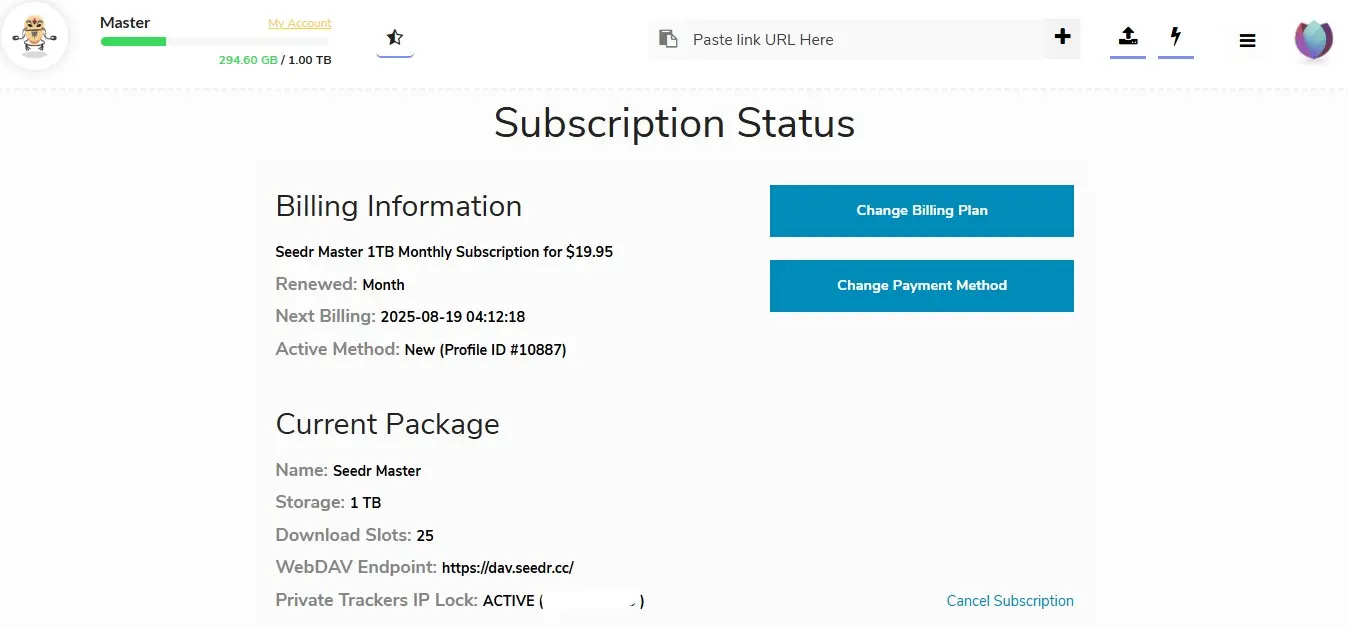Click the Download Slots value 25

425,536
